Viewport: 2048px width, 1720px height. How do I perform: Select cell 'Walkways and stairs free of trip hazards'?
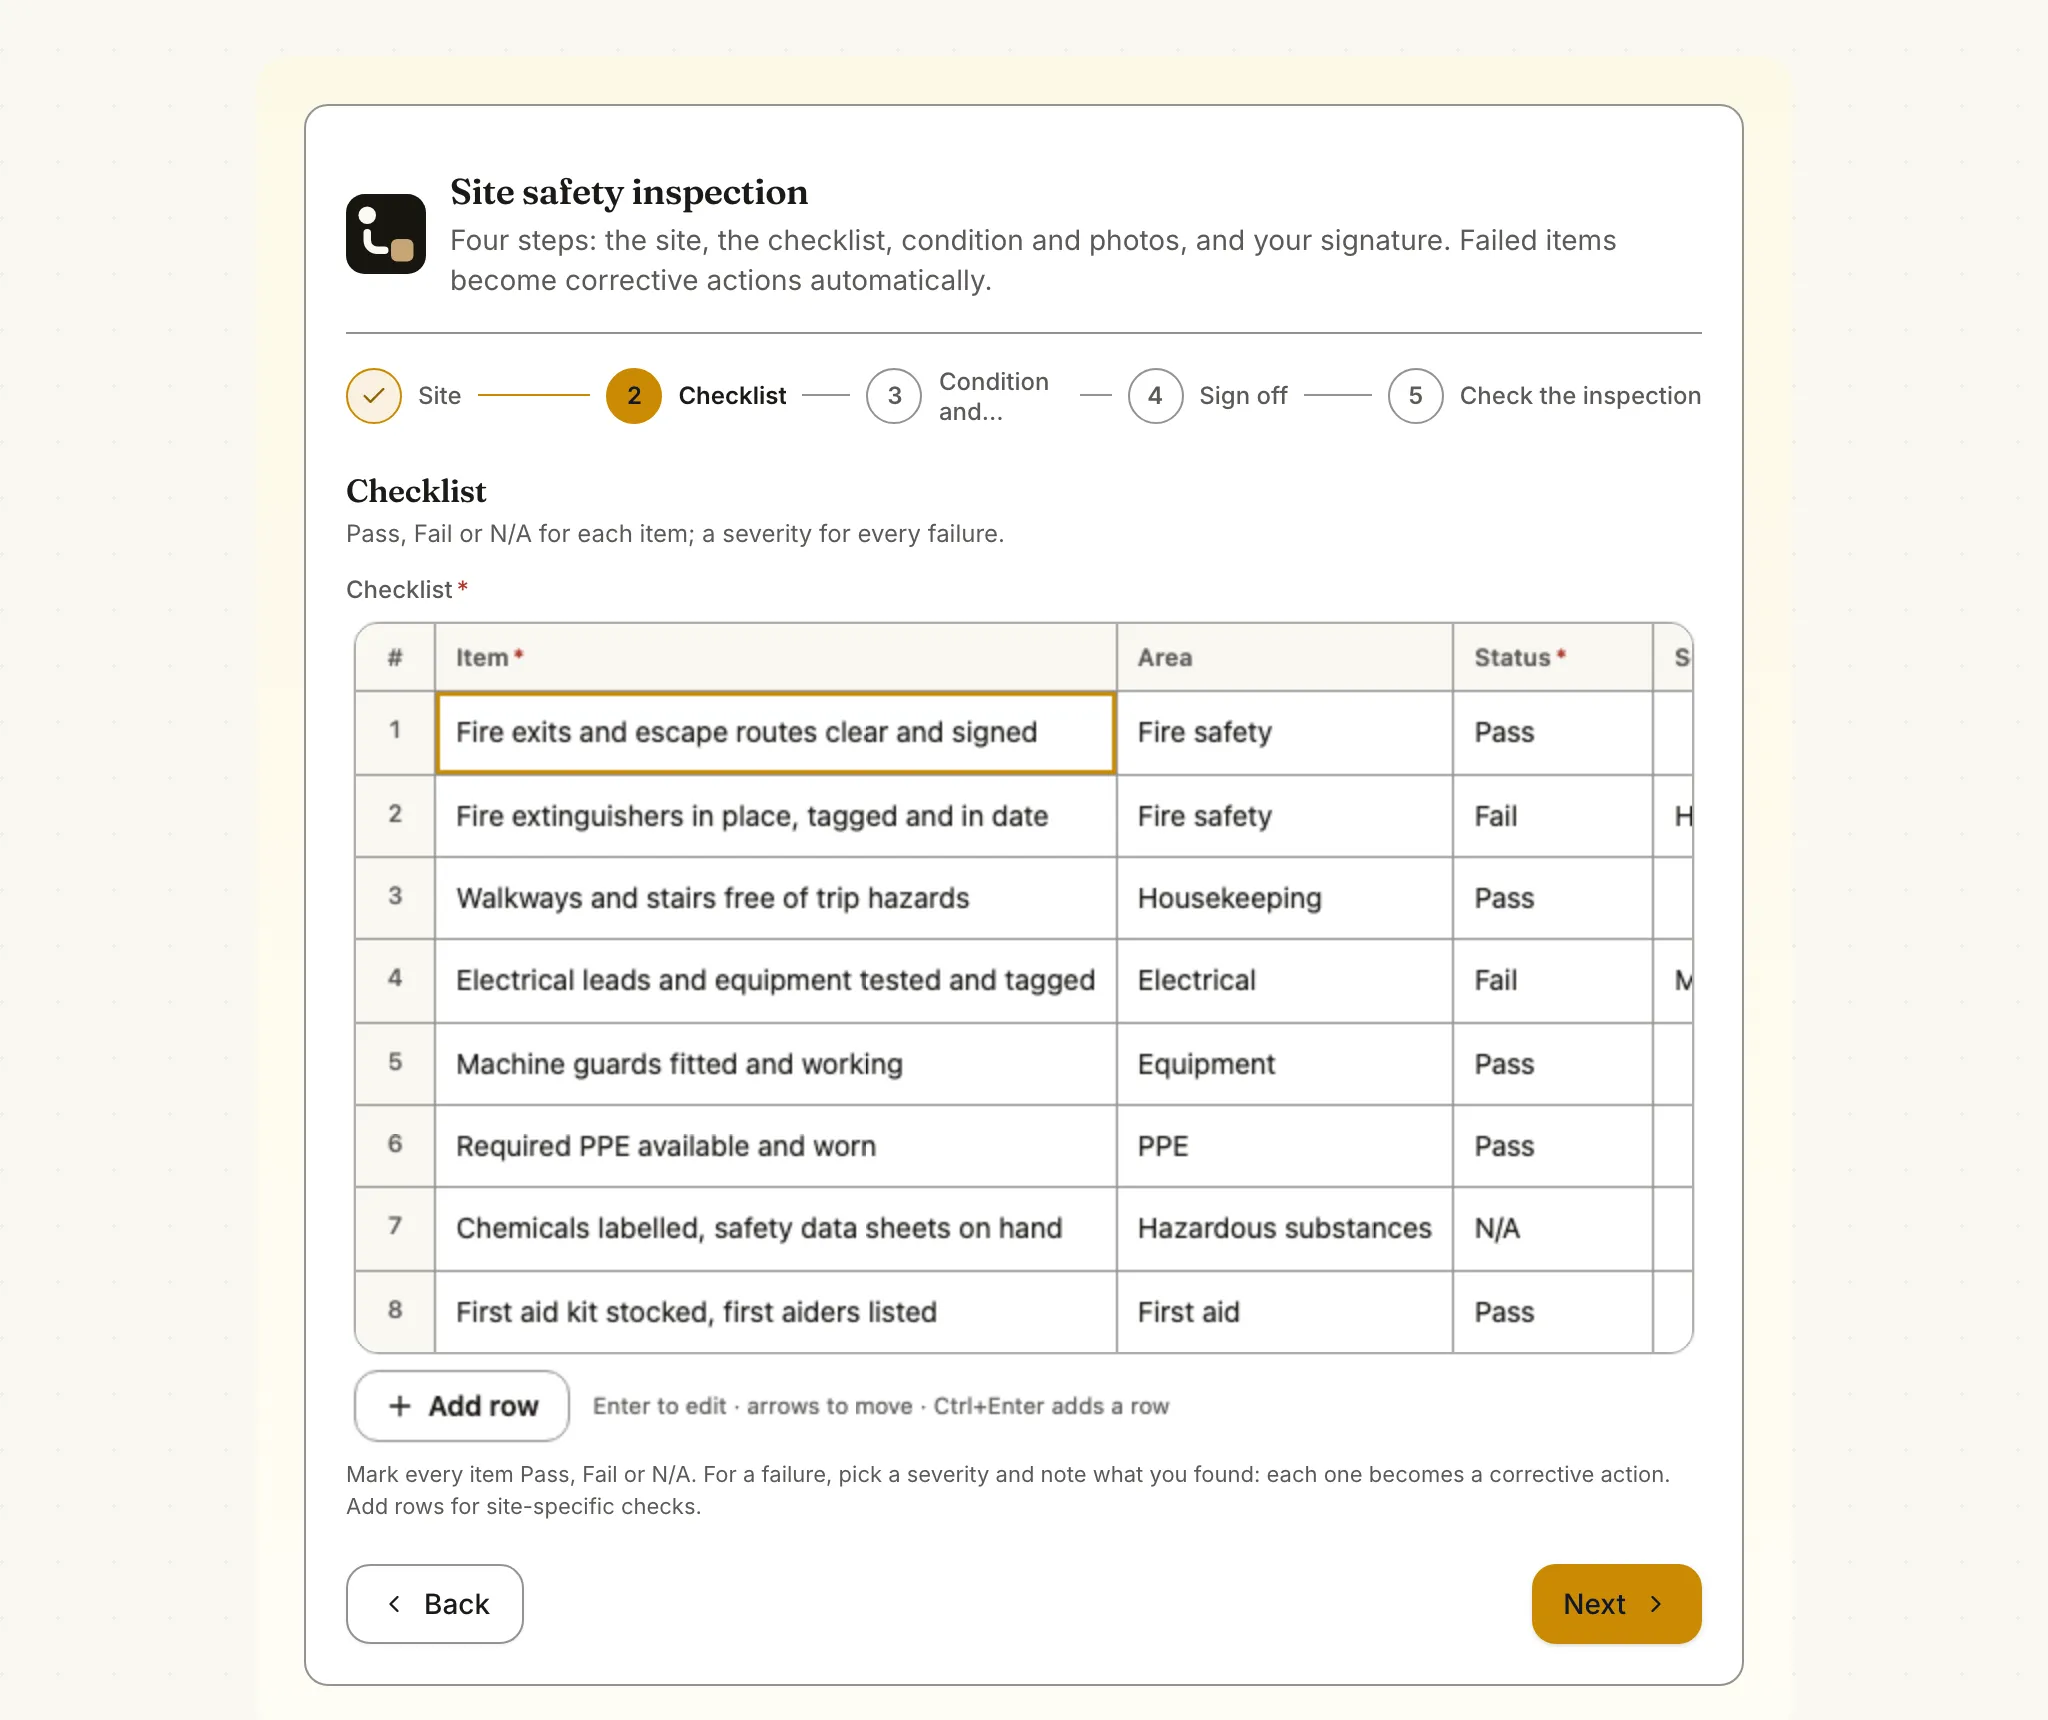coord(776,898)
